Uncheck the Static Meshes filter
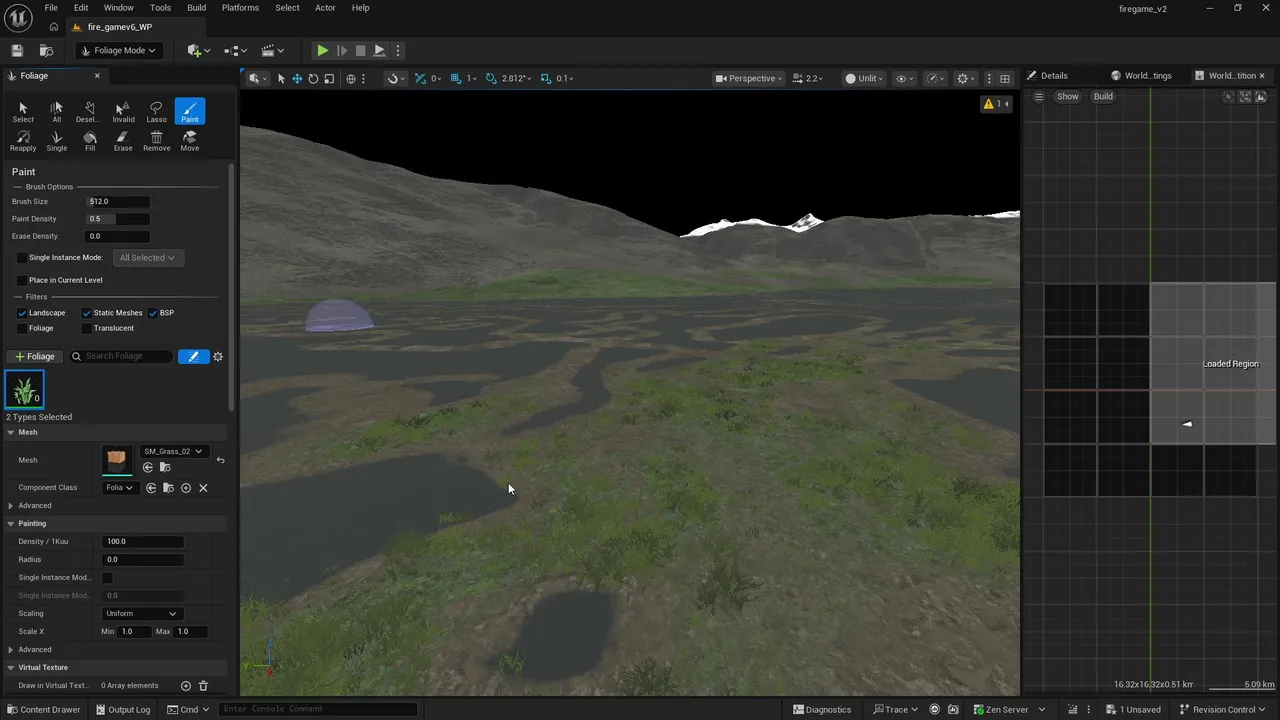 (x=86, y=313)
